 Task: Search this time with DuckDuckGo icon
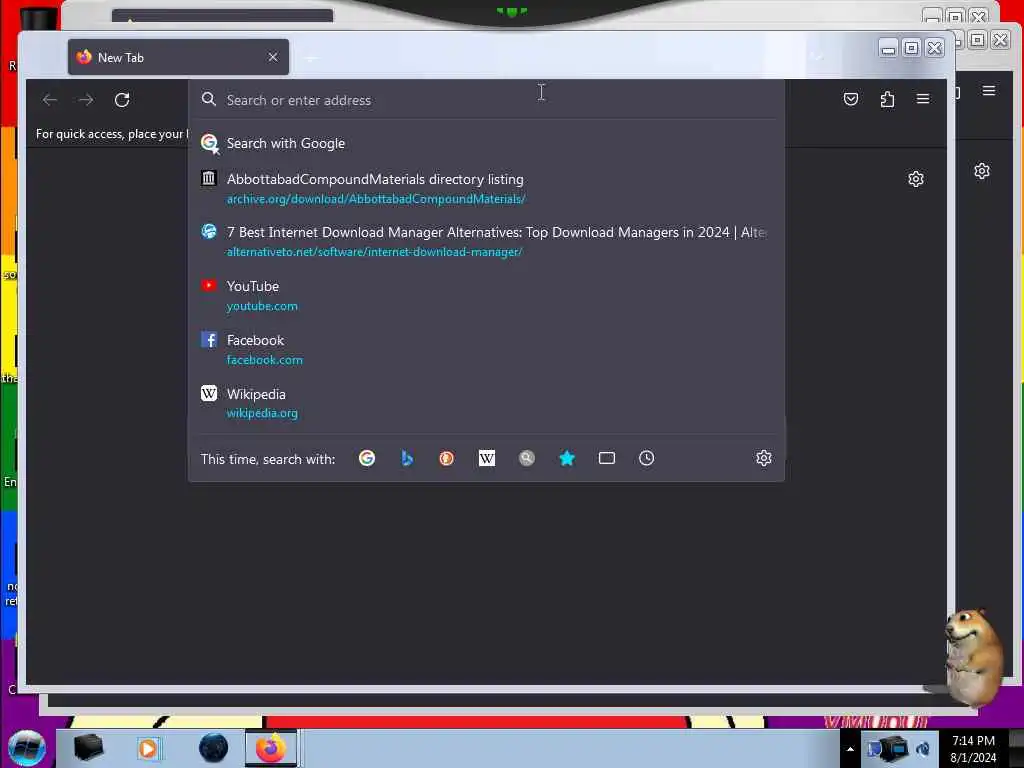click(x=447, y=458)
